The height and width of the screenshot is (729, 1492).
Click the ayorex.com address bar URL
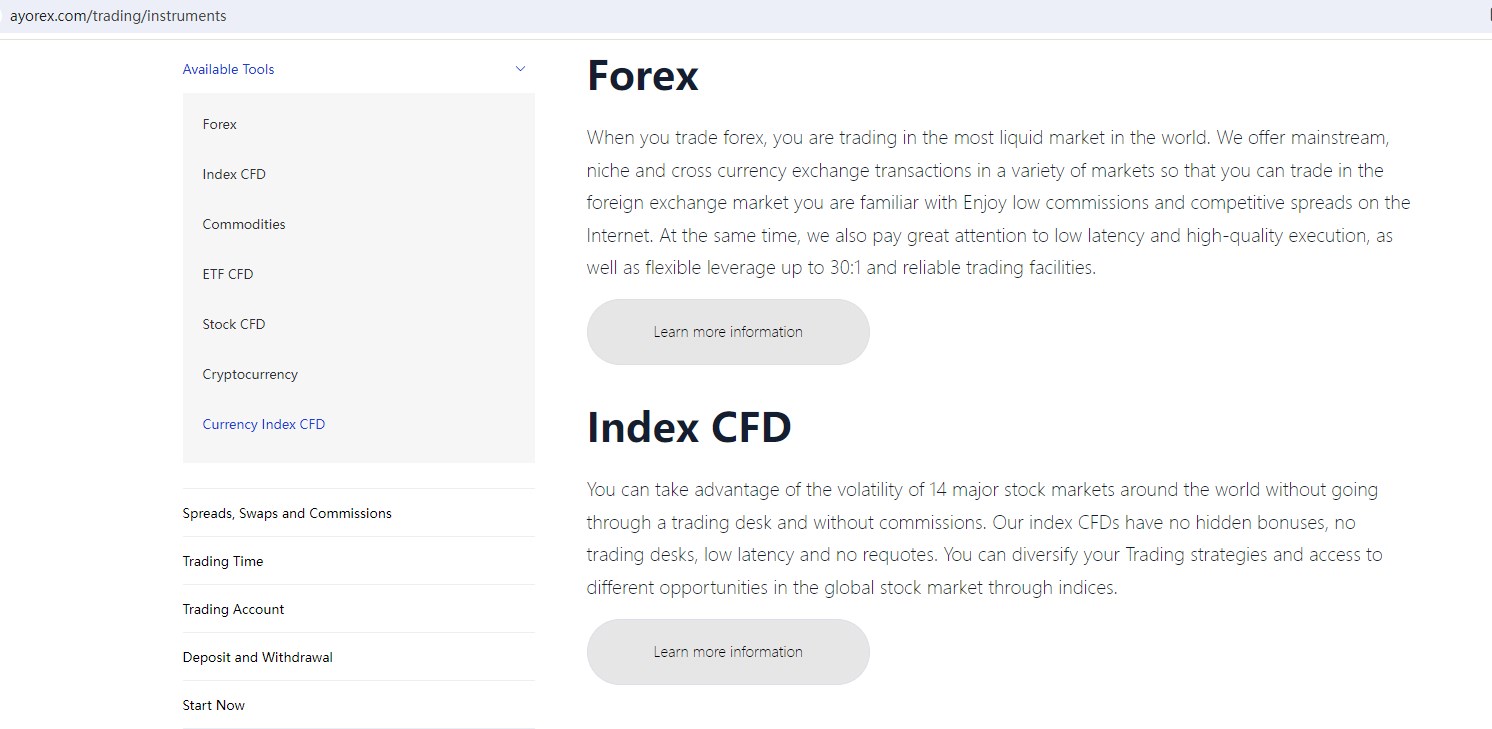coord(118,16)
